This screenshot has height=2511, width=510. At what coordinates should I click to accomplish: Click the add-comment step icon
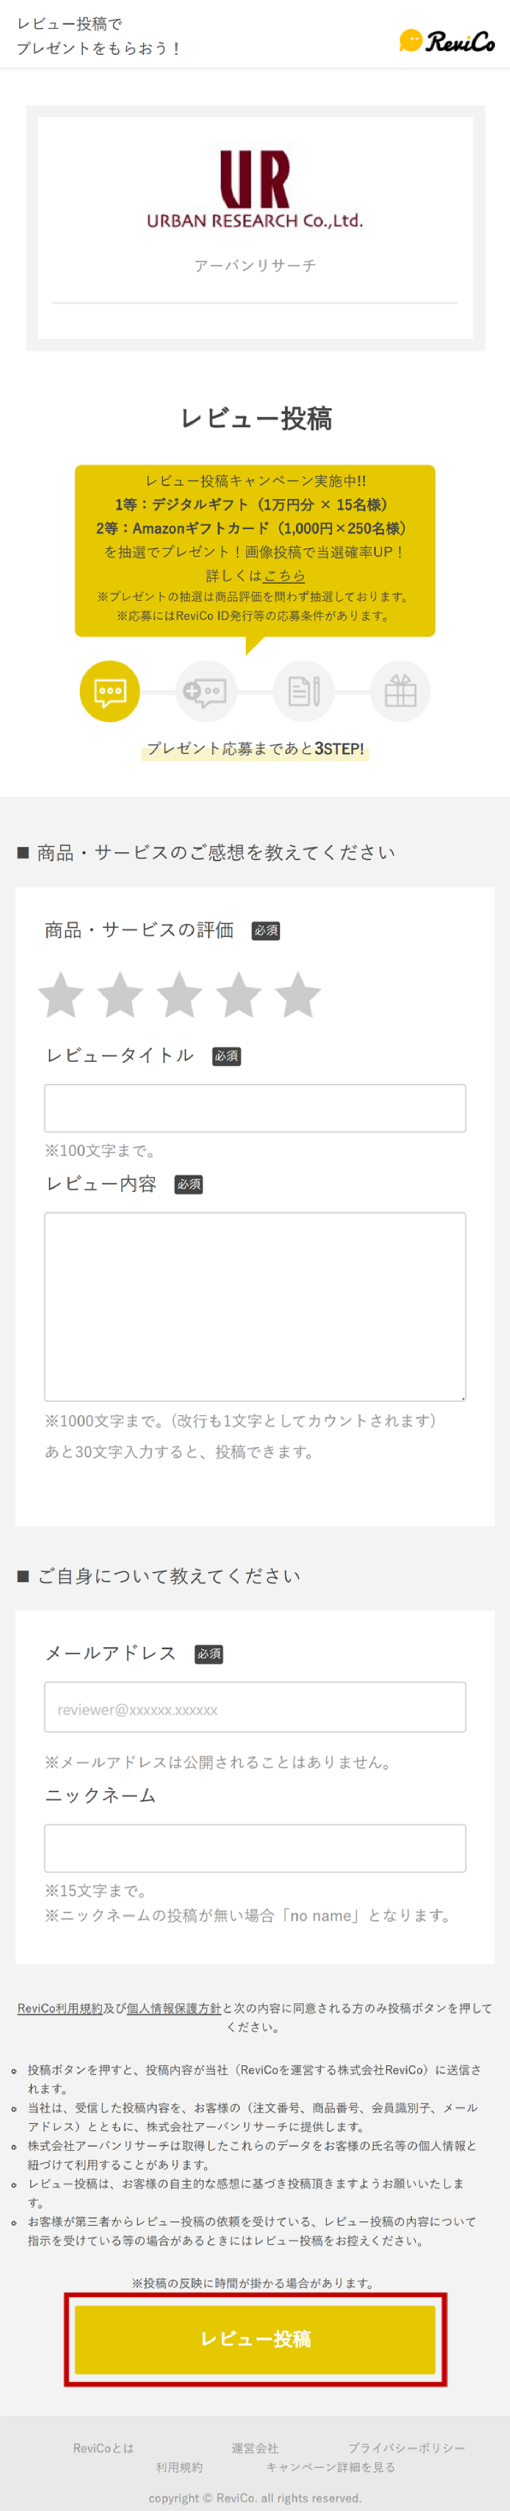[x=207, y=691]
